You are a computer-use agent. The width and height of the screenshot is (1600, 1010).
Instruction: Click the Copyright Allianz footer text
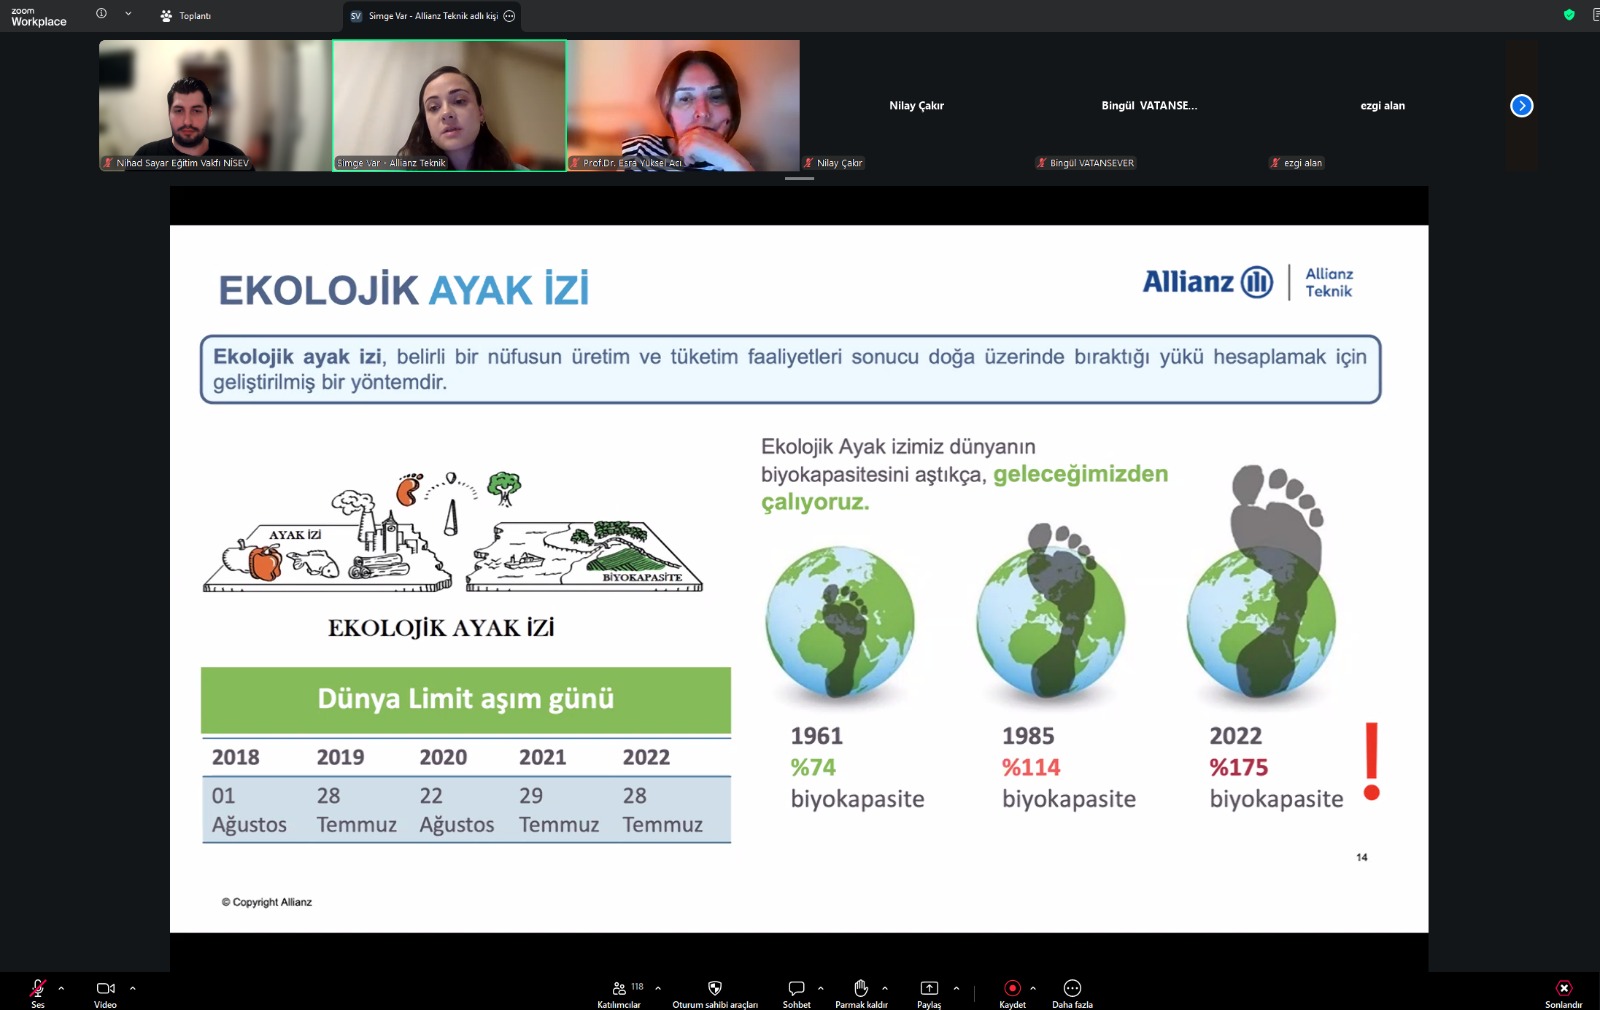[x=267, y=902]
